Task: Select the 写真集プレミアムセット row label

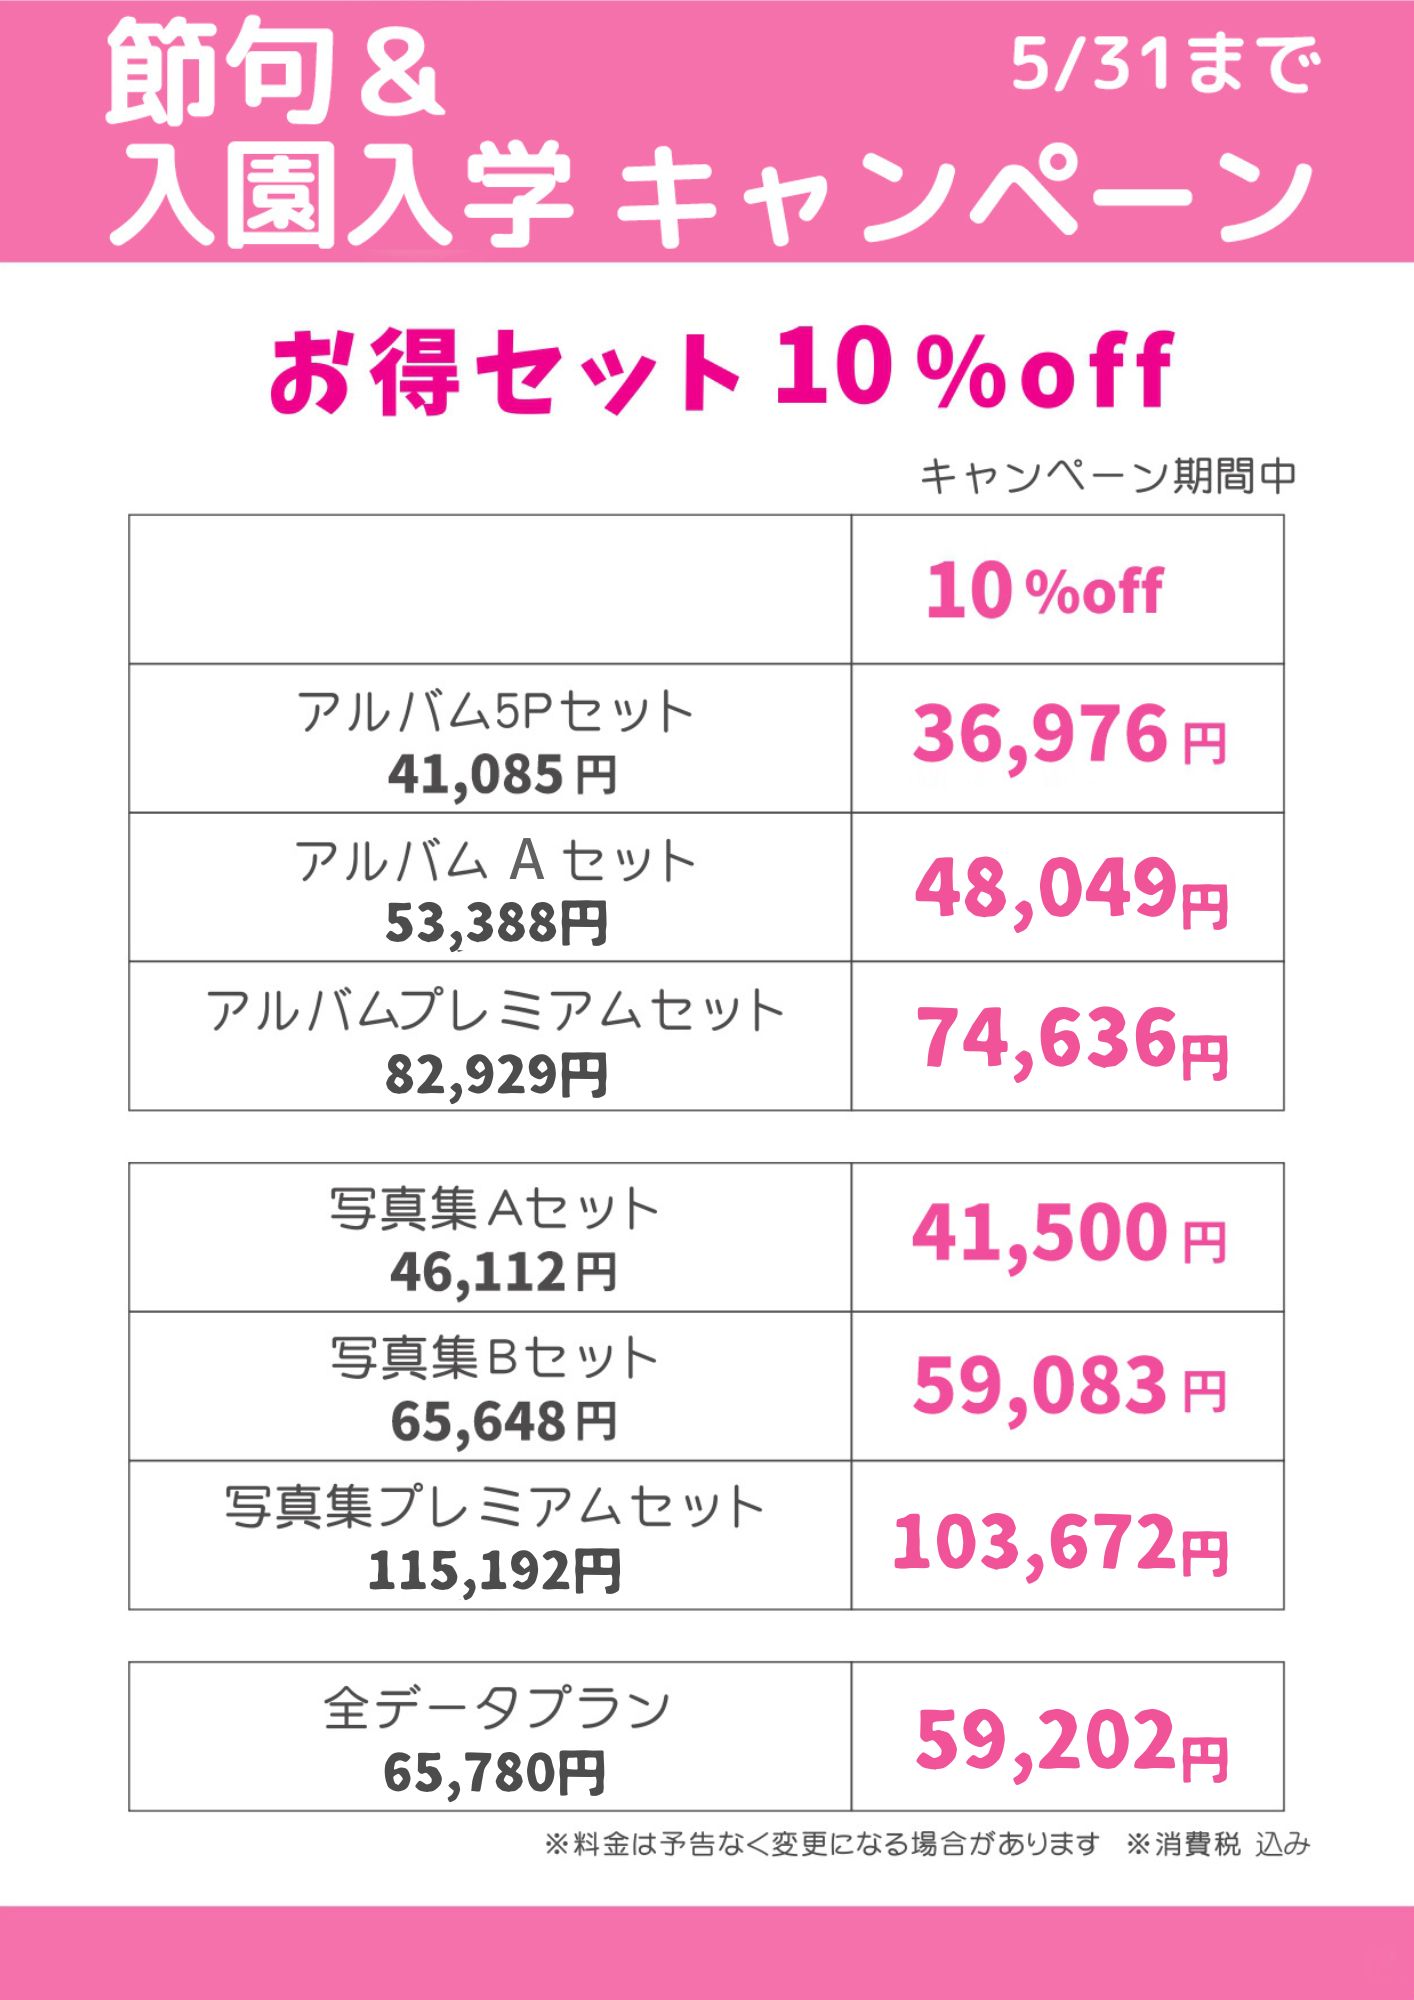Action: [x=494, y=1507]
